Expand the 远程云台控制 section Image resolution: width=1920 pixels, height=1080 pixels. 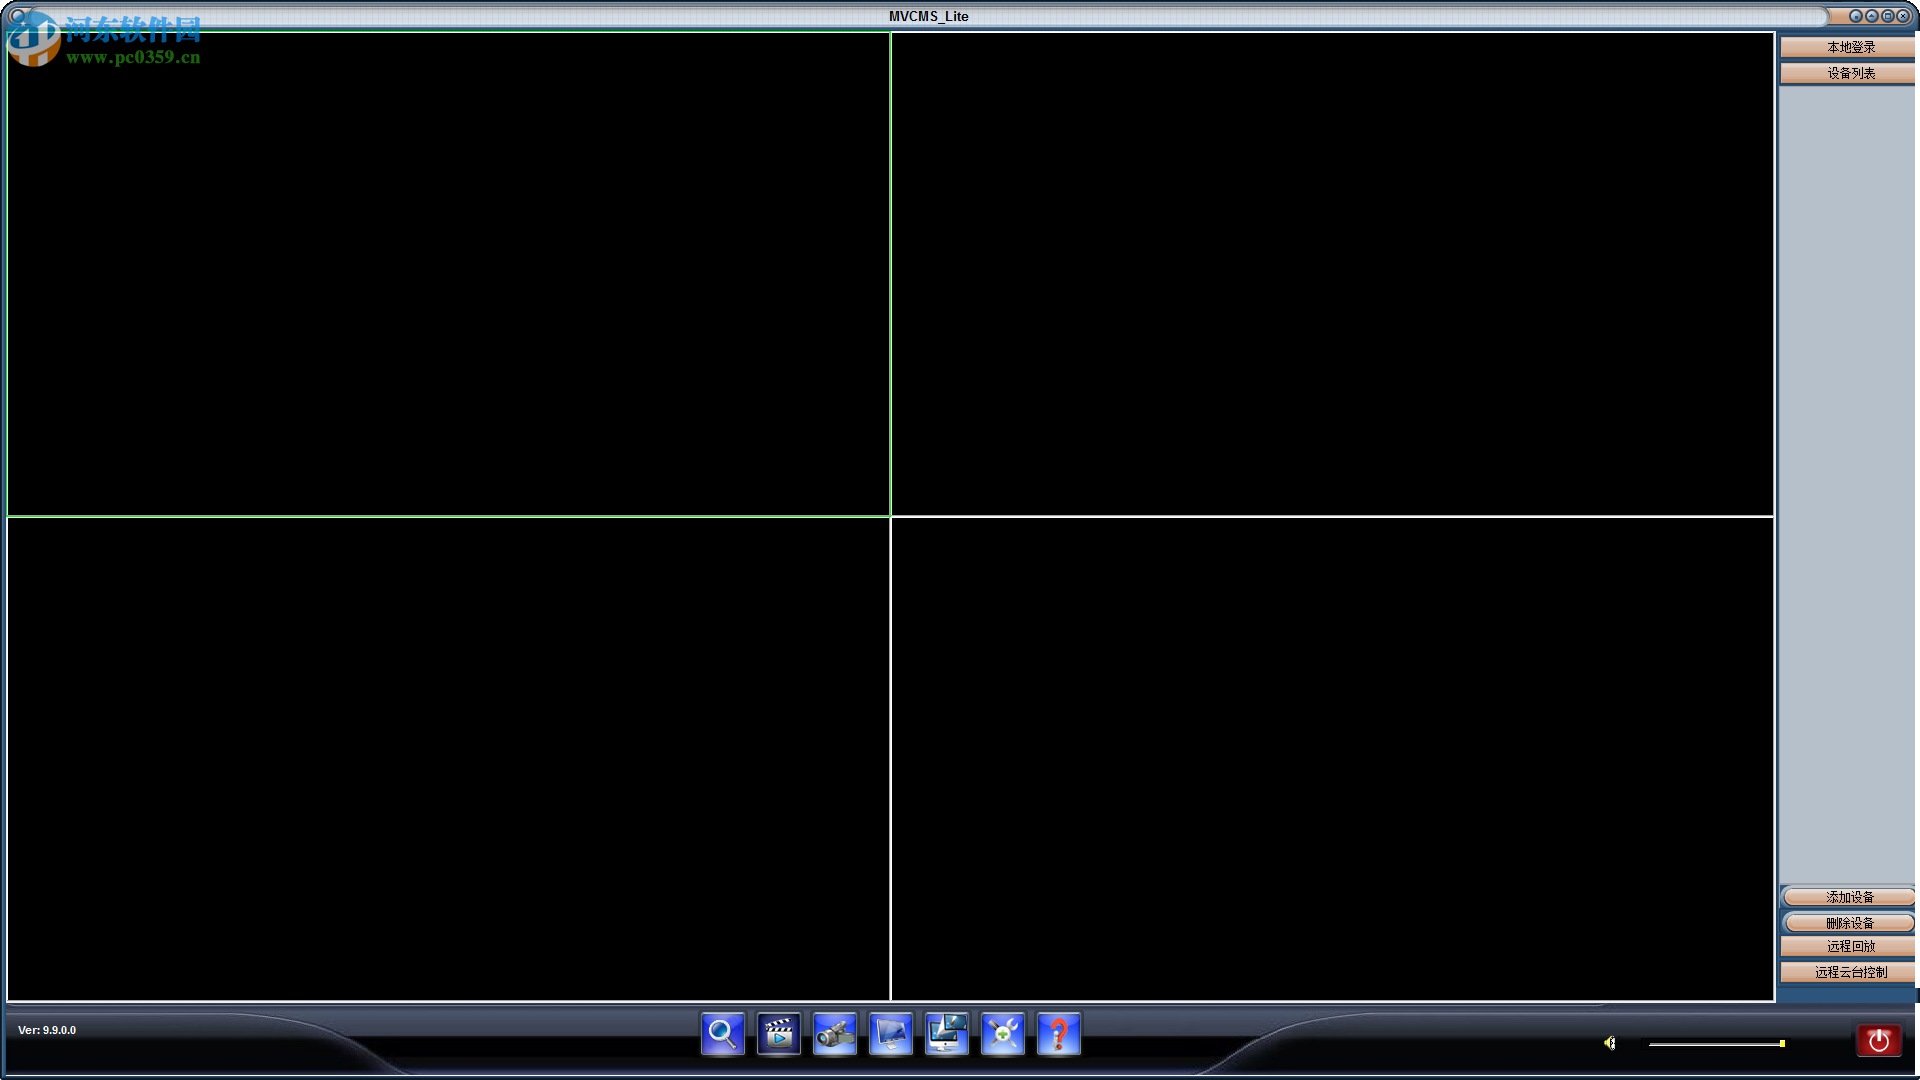(1849, 972)
